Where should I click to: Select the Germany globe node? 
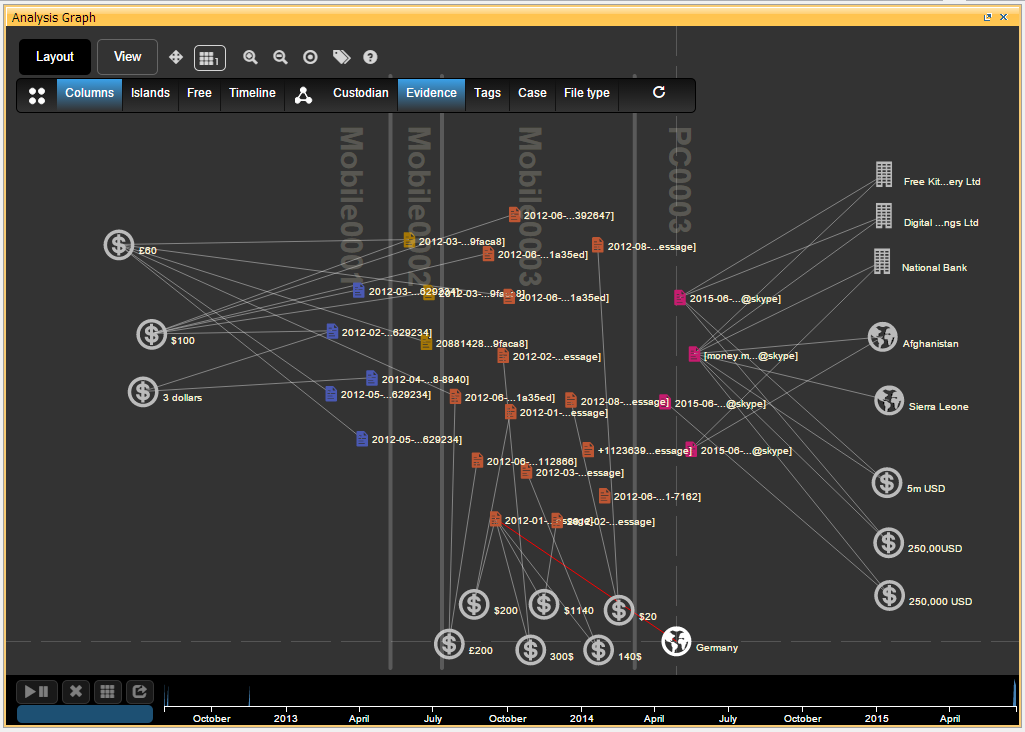[677, 642]
